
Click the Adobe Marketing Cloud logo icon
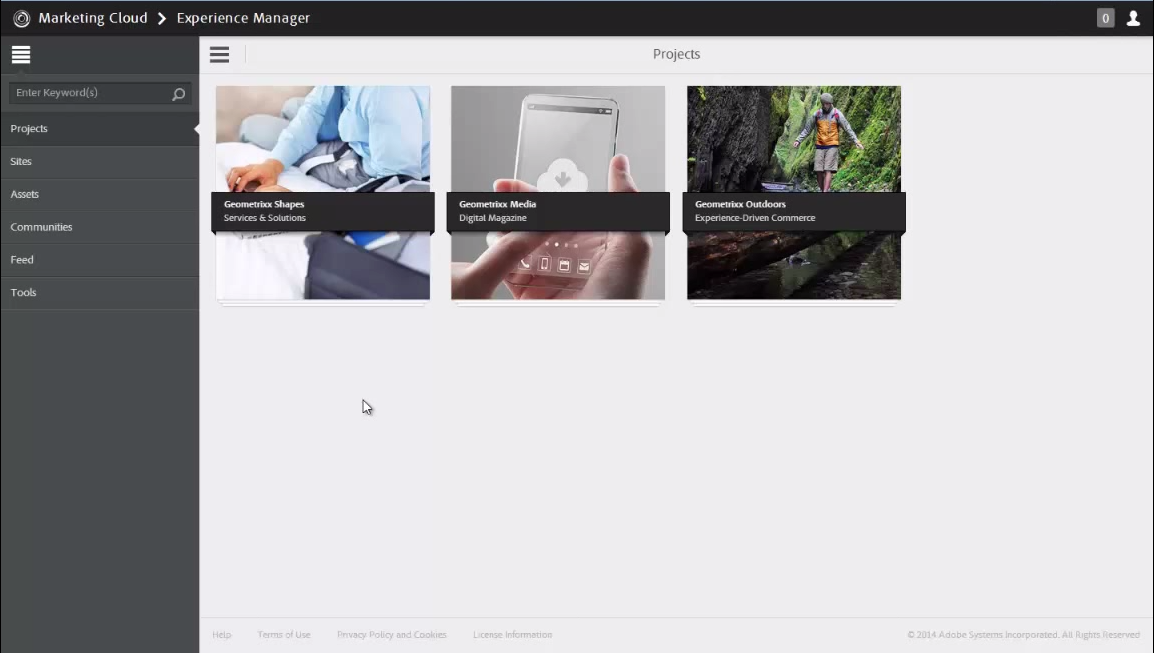(21, 18)
